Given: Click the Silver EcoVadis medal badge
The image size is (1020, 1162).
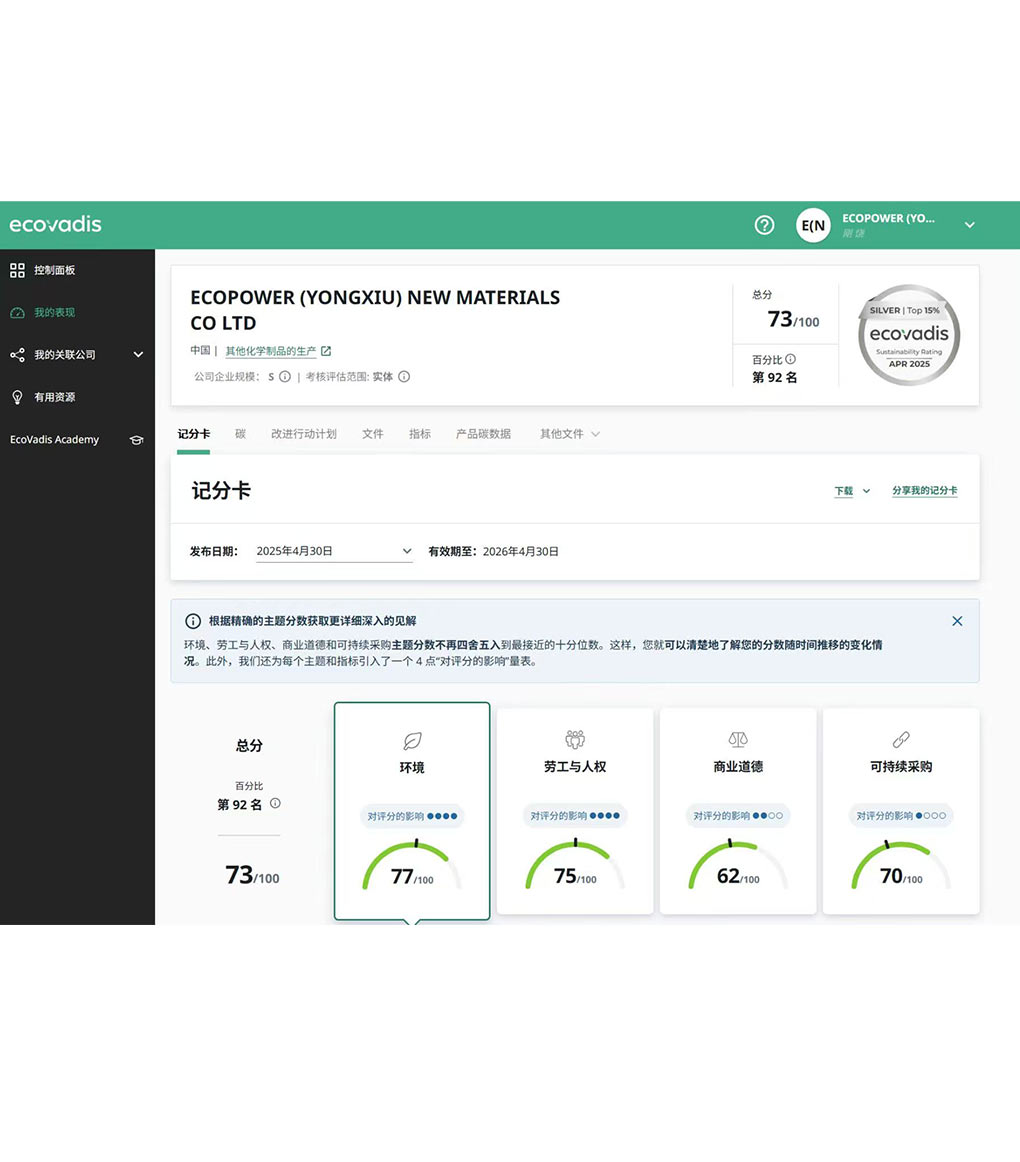Looking at the screenshot, I should coord(909,334).
